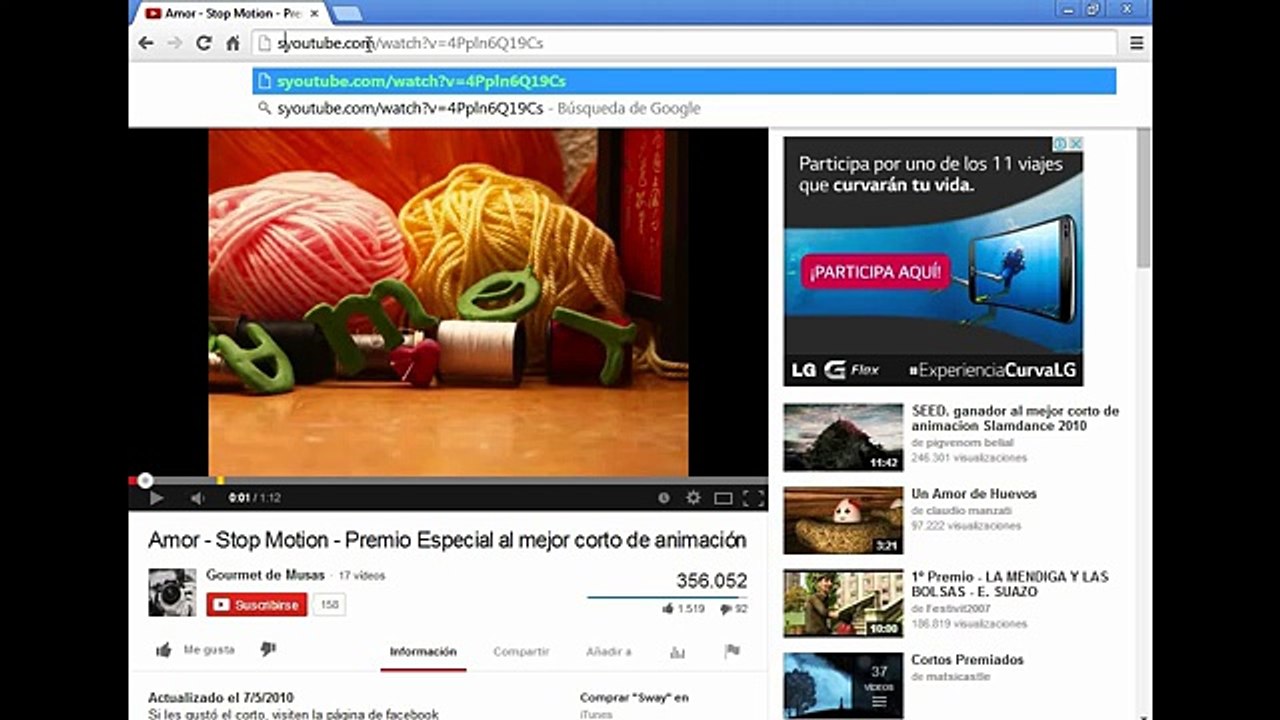
Task: Open the SEED video thumbnail
Action: (x=843, y=437)
